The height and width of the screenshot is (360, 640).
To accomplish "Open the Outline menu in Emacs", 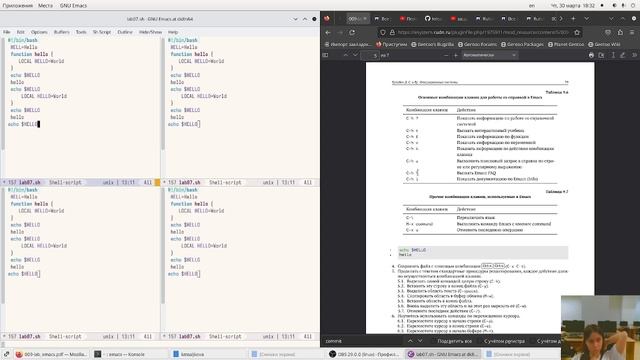I will 125,32.
